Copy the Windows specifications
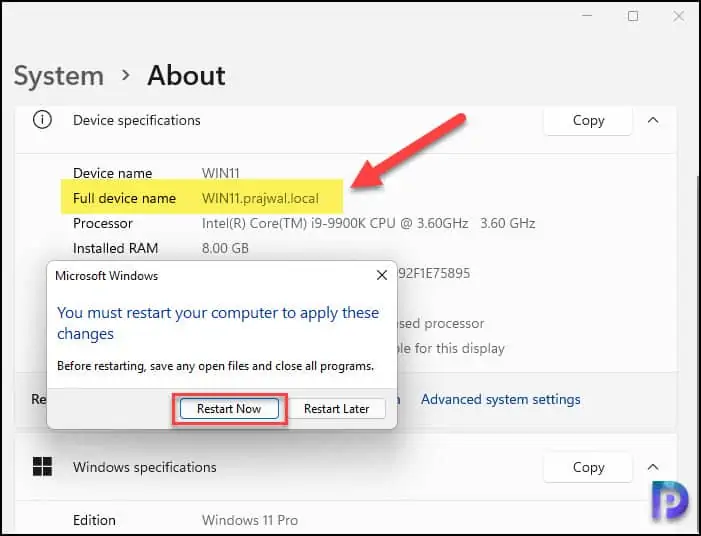This screenshot has height=536, width=701. point(588,467)
